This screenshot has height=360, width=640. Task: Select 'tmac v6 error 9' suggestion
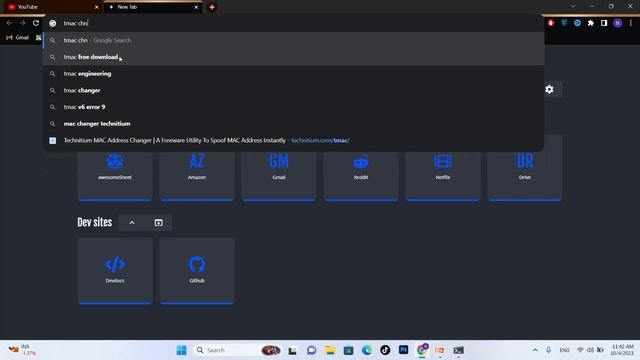click(293, 107)
